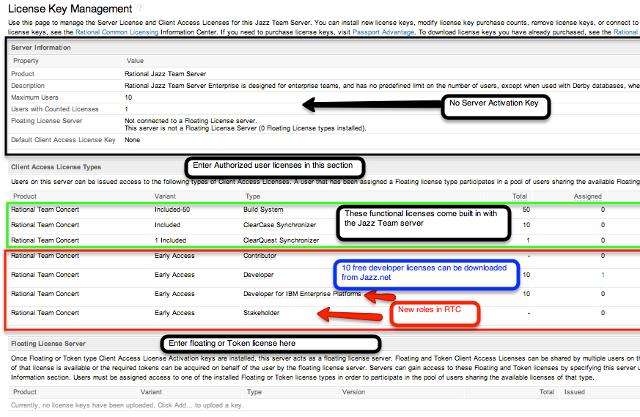Click the help icon beside License Key Management

tap(140, 8)
